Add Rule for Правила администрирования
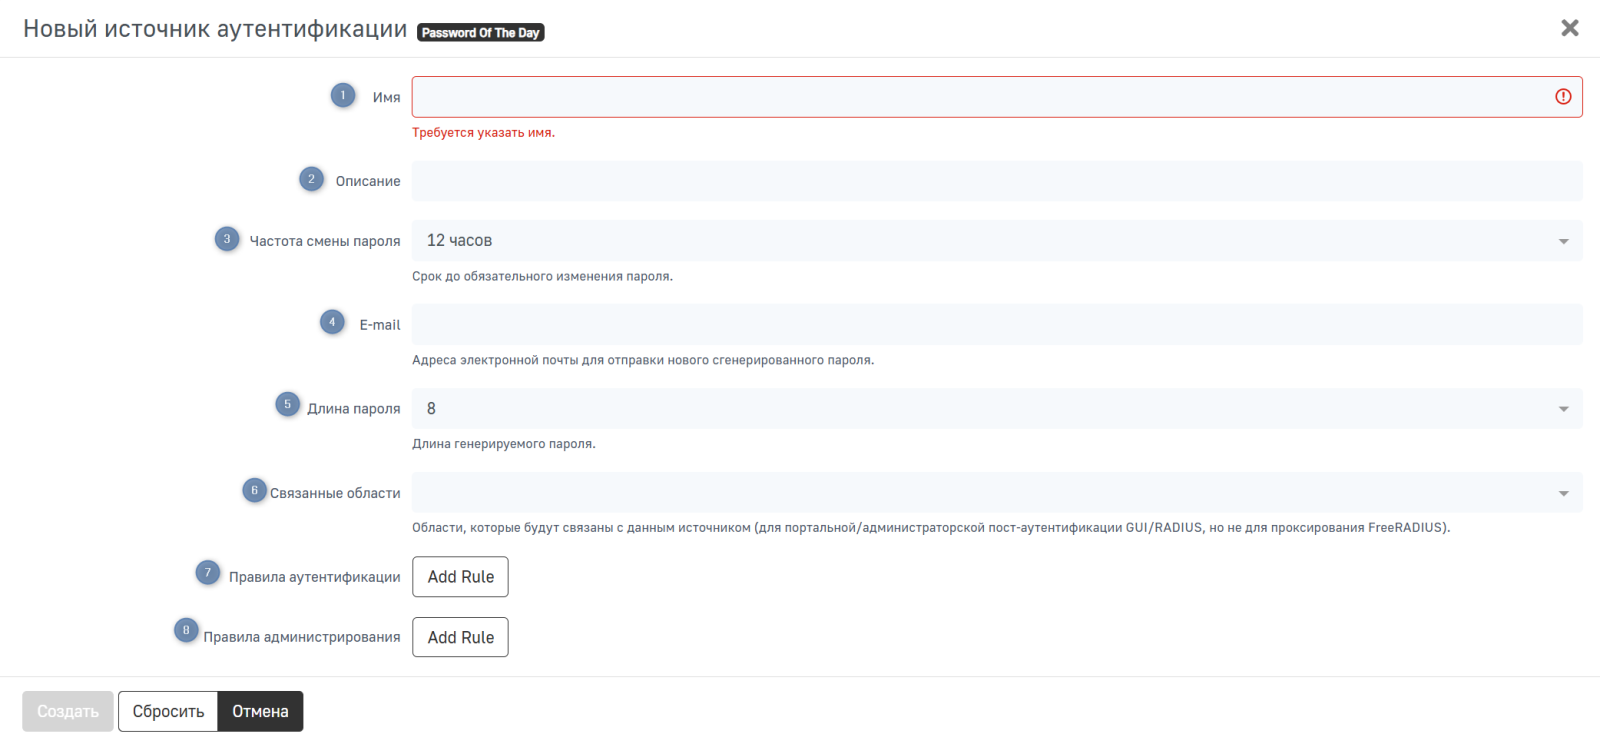This screenshot has height=744, width=1600. [460, 637]
